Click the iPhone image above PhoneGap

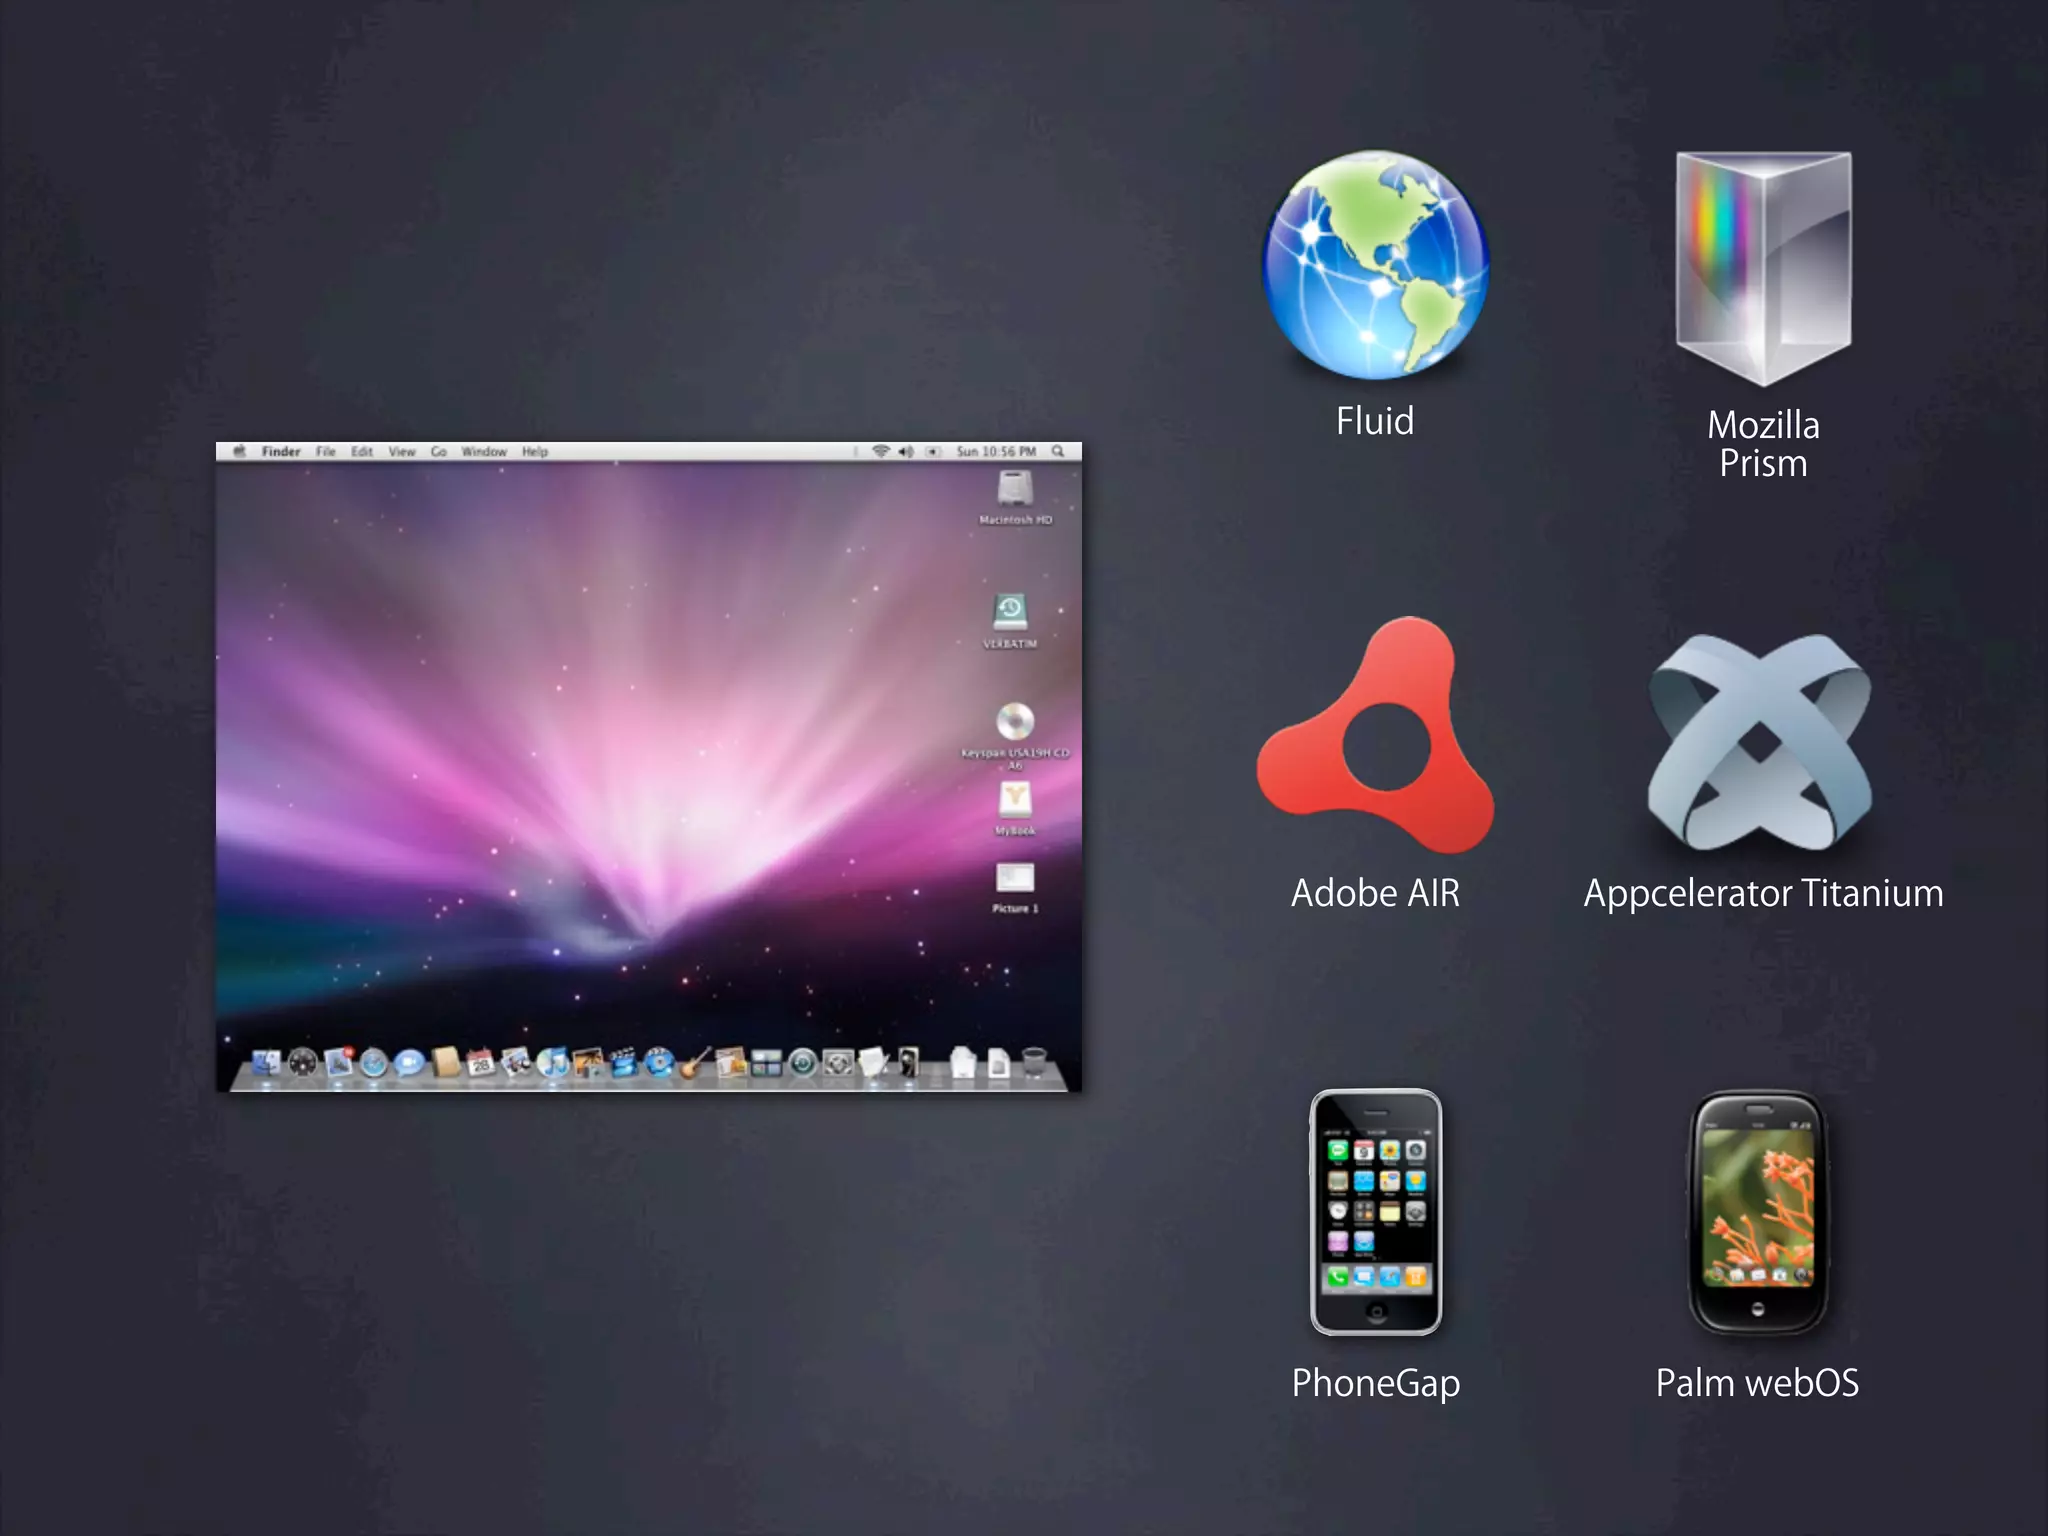click(x=1376, y=1212)
